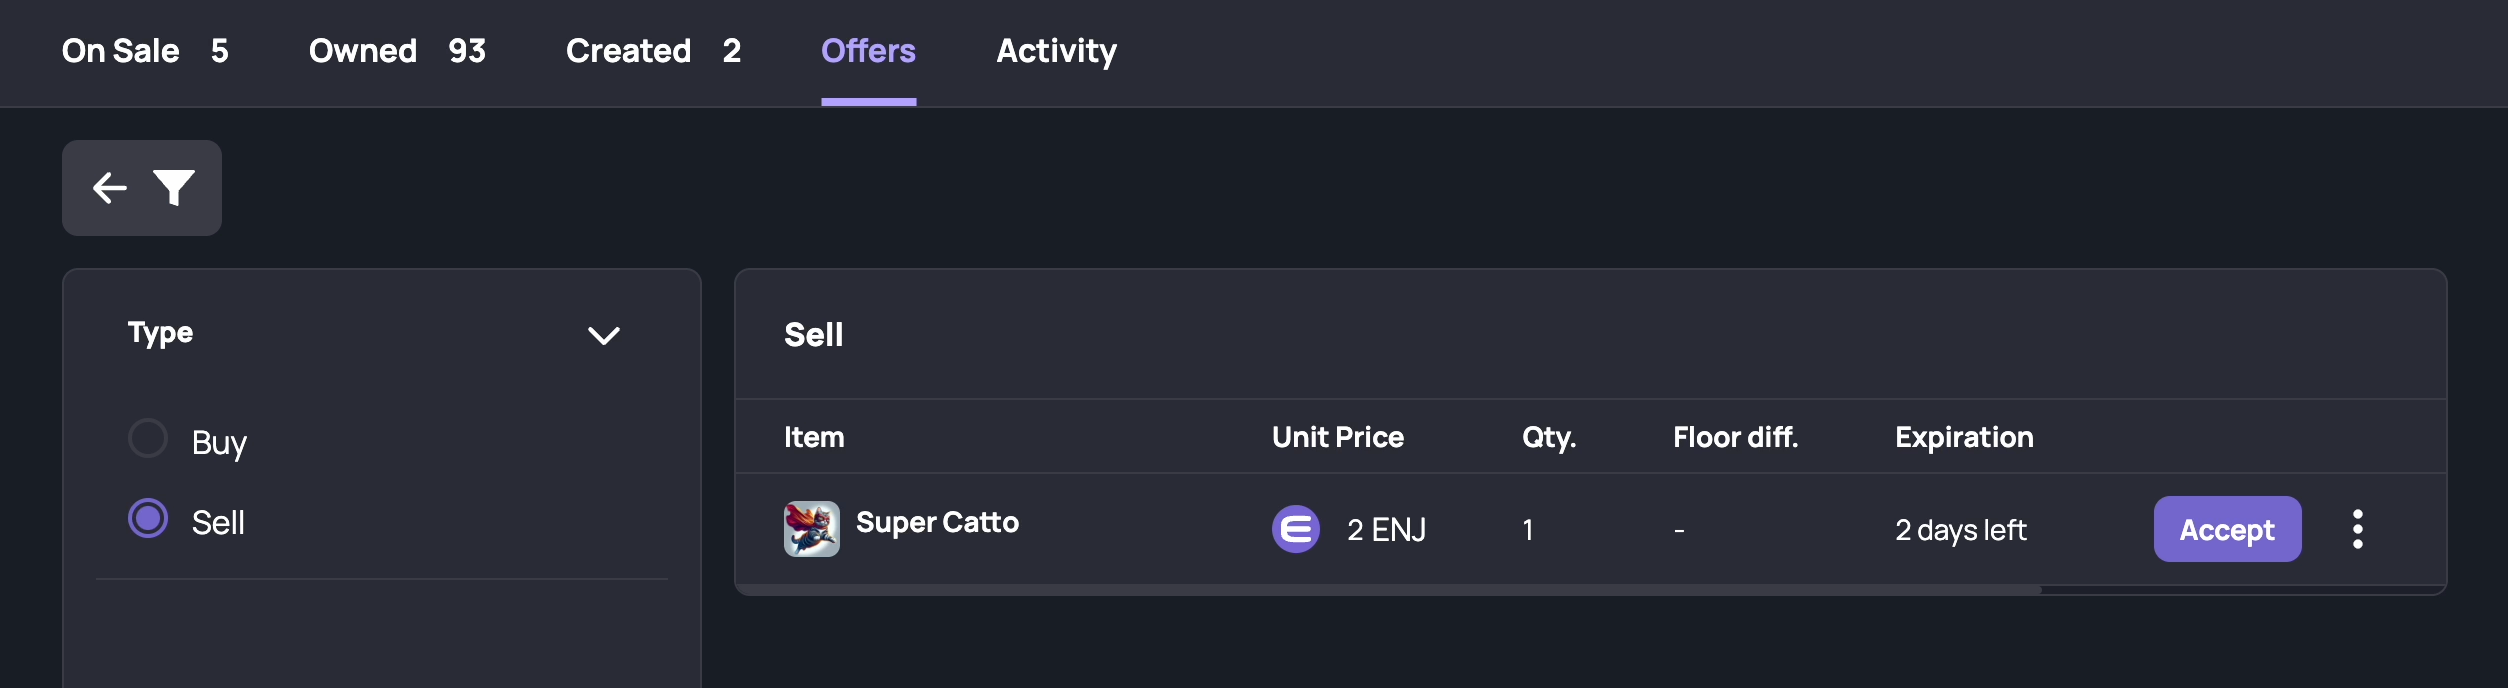Image resolution: width=2508 pixels, height=688 pixels.
Task: Toggle the filter funnel icon
Action: click(x=173, y=188)
